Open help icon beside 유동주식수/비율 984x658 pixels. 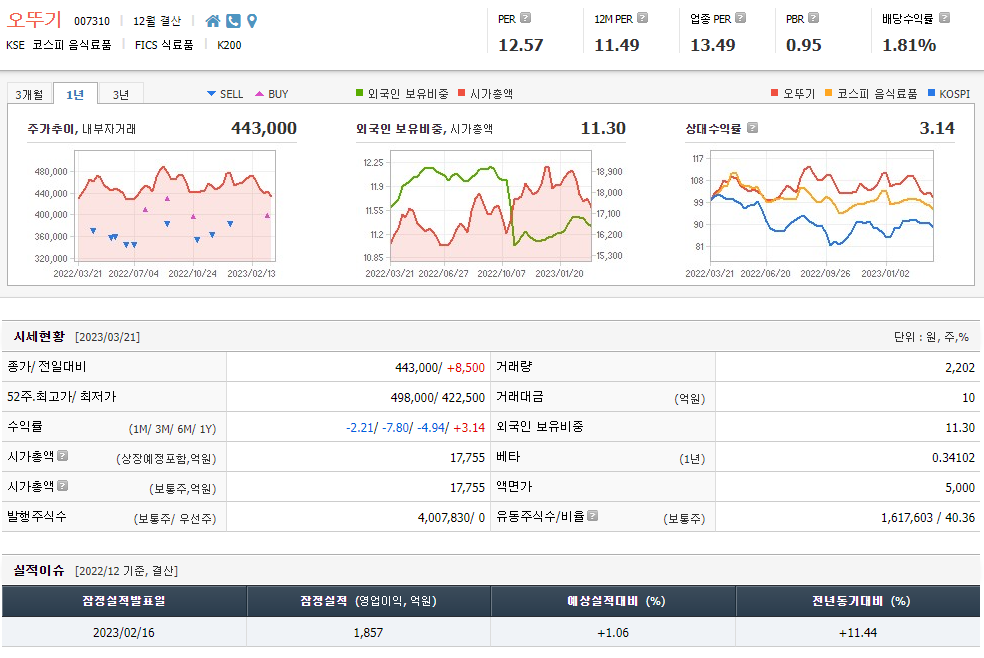pos(592,516)
